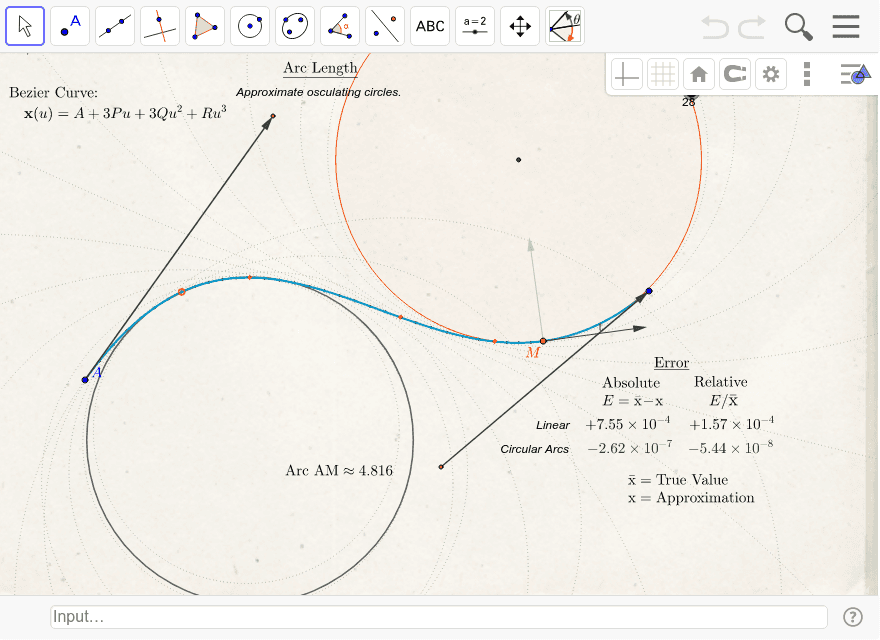Reset to standard view home button

(699, 74)
